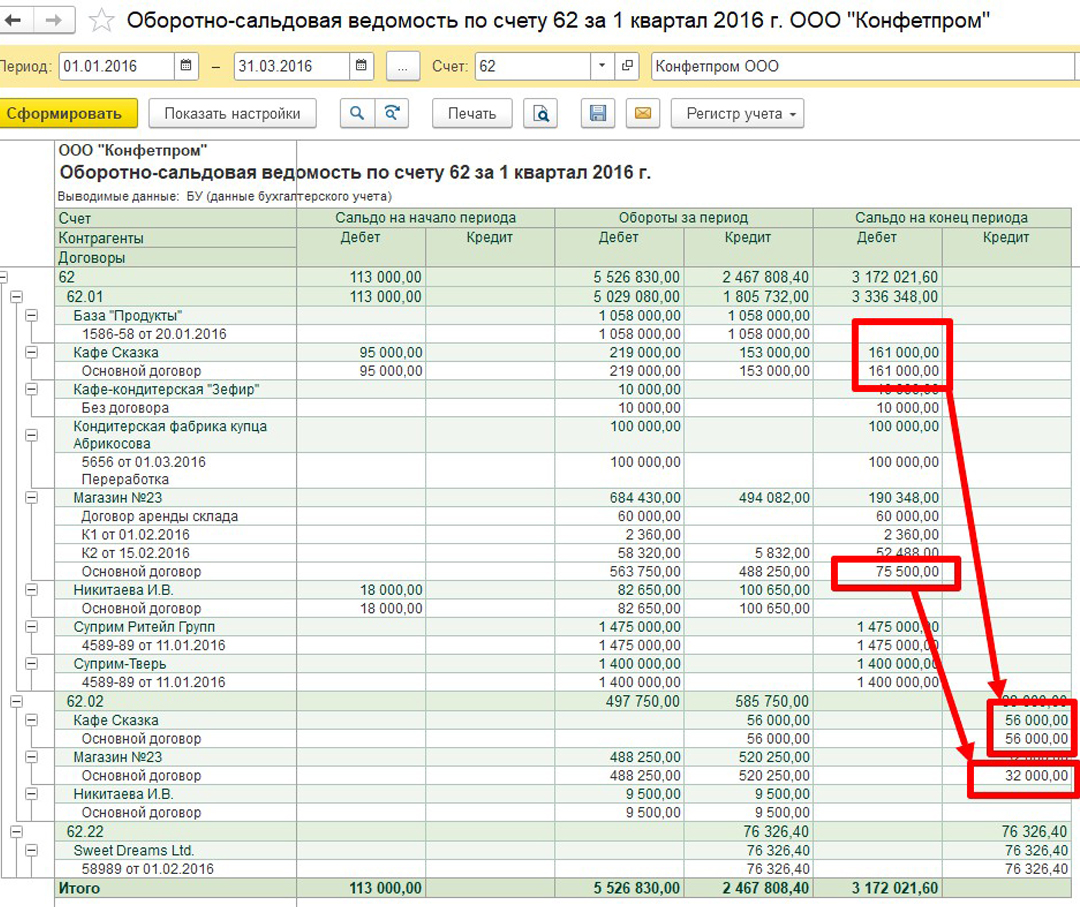
Task: Click the Печать button
Action: pyautogui.click(x=471, y=114)
